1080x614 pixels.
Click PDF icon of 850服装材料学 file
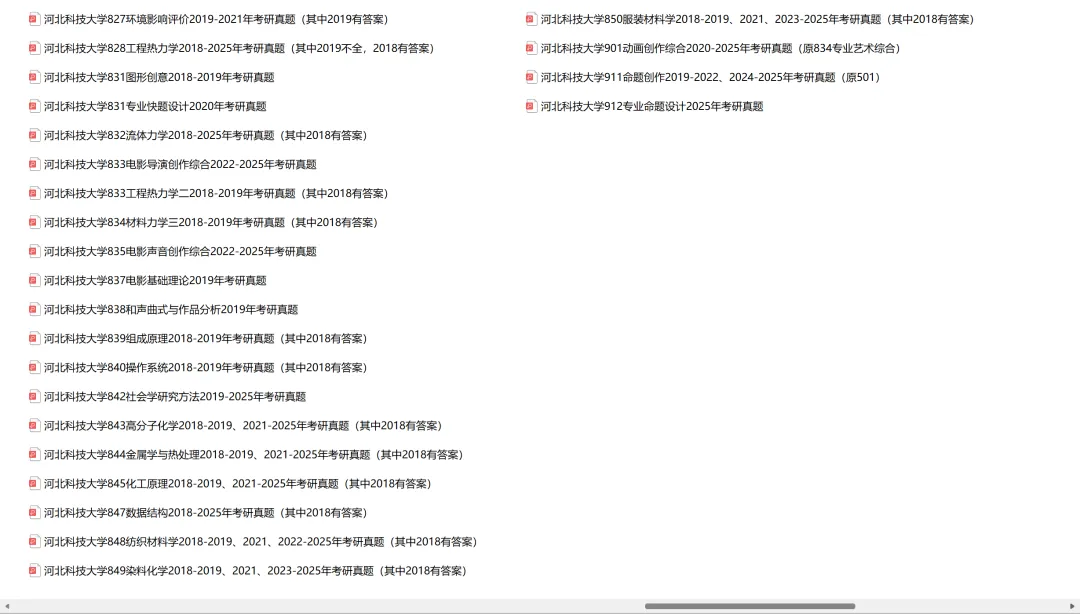[x=530, y=19]
